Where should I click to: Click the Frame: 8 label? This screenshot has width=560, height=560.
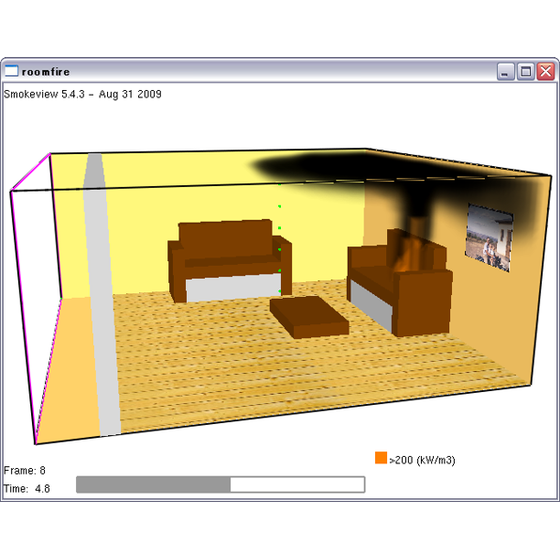tap(25, 470)
